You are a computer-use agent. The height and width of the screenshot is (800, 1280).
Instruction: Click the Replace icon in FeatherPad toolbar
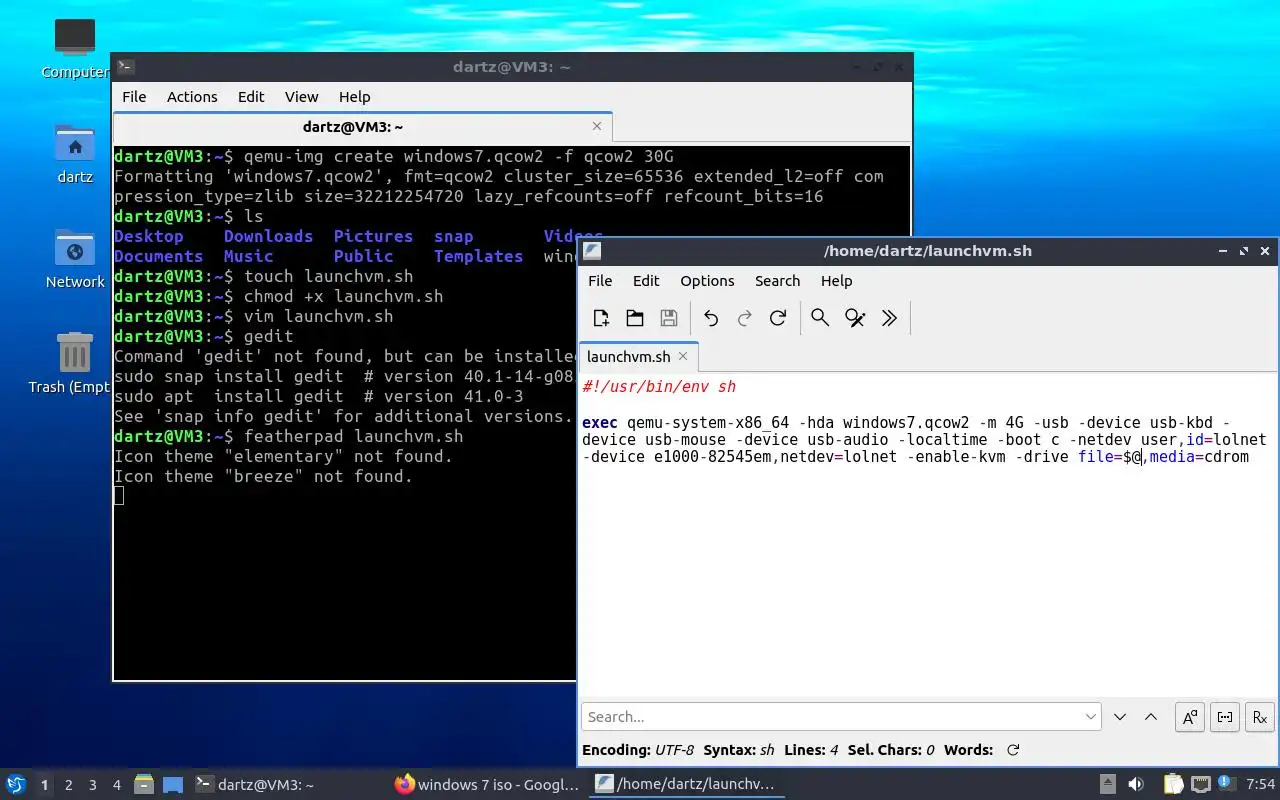point(855,318)
